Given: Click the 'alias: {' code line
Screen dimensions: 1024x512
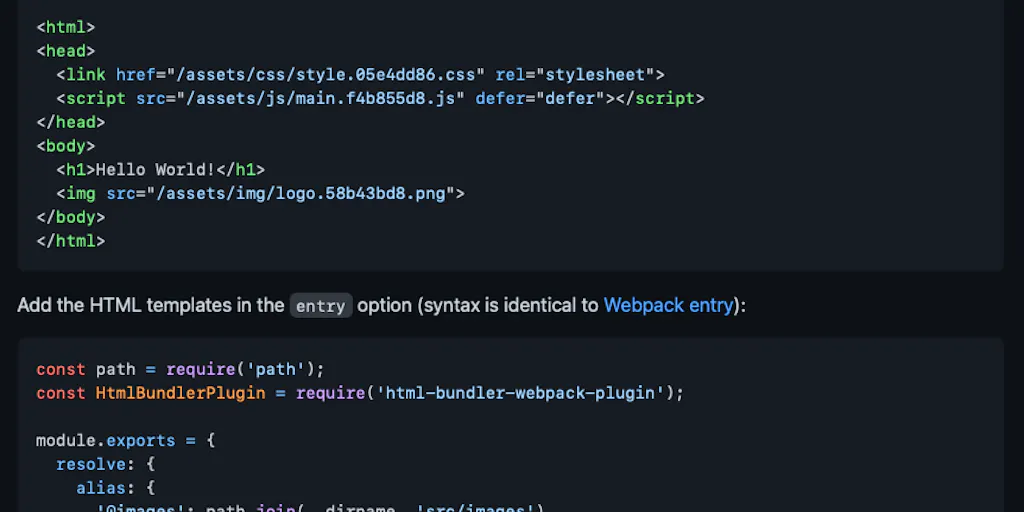Looking at the screenshot, I should pyautogui.click(x=116, y=488).
